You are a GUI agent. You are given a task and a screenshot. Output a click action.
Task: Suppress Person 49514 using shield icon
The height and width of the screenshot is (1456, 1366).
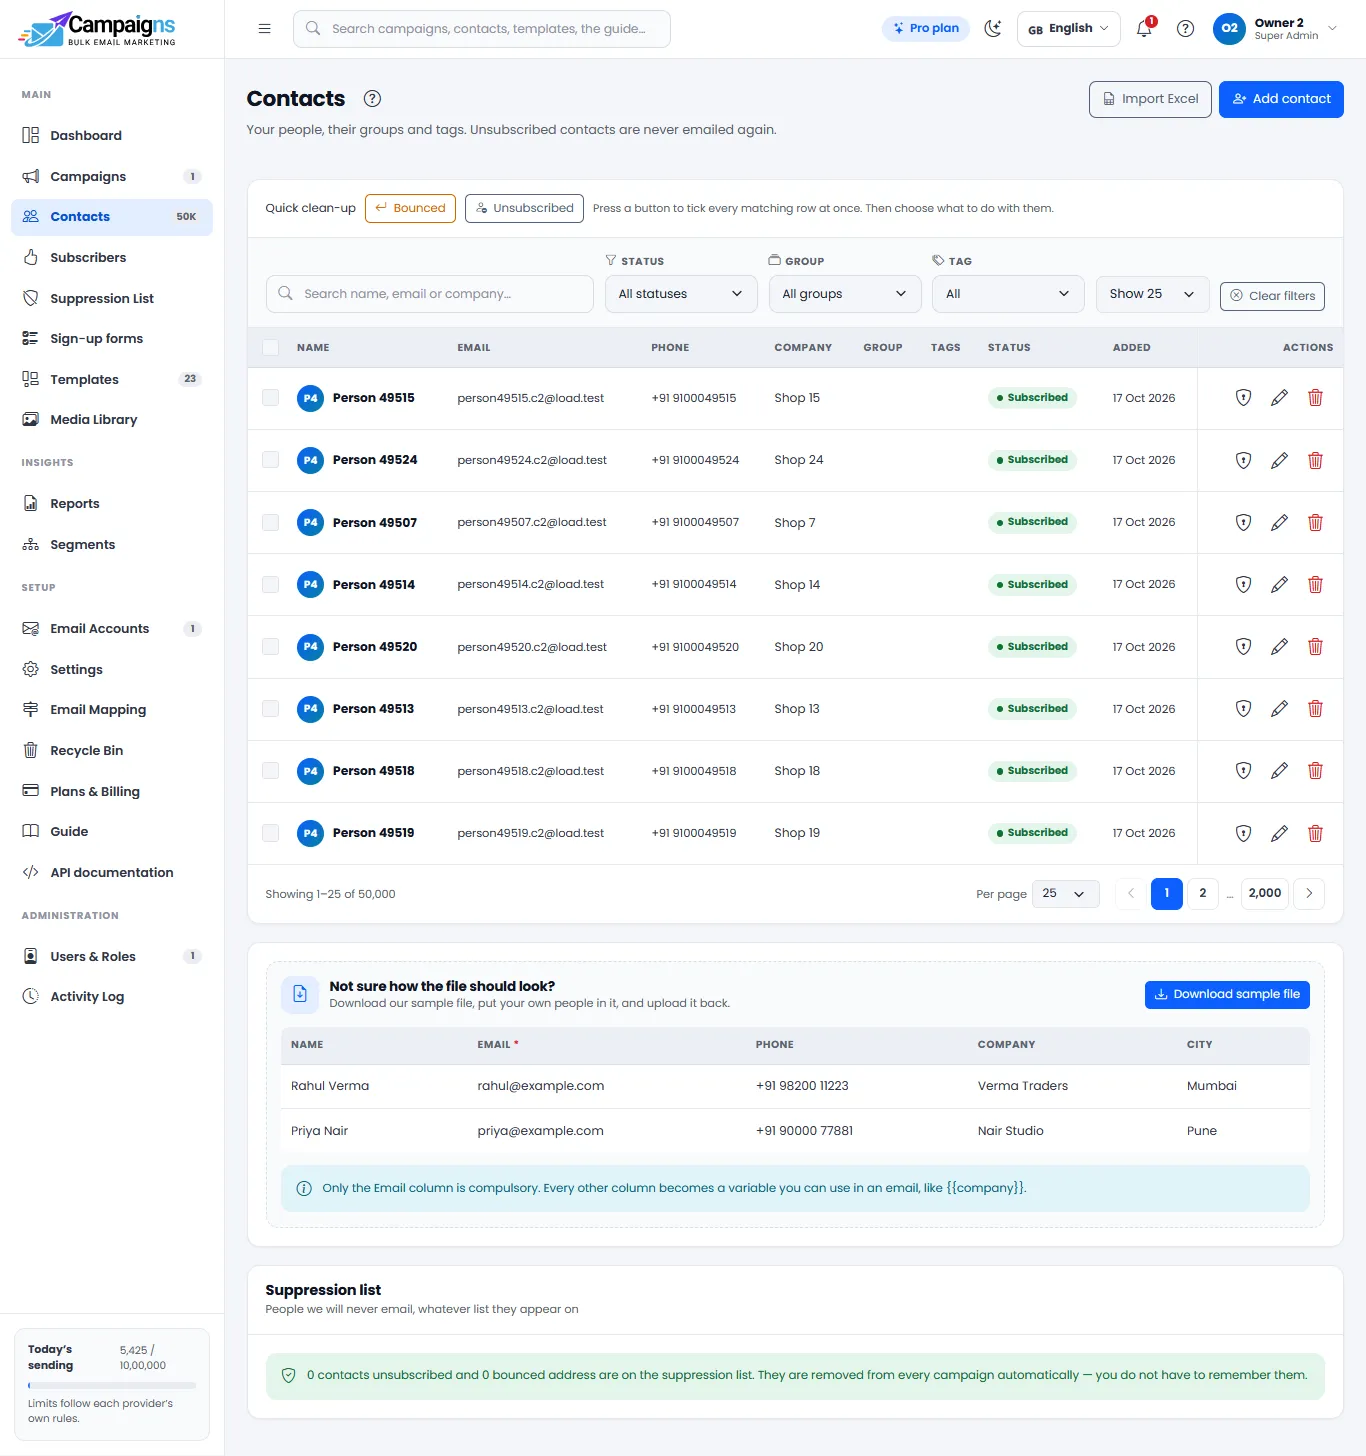[x=1243, y=585]
